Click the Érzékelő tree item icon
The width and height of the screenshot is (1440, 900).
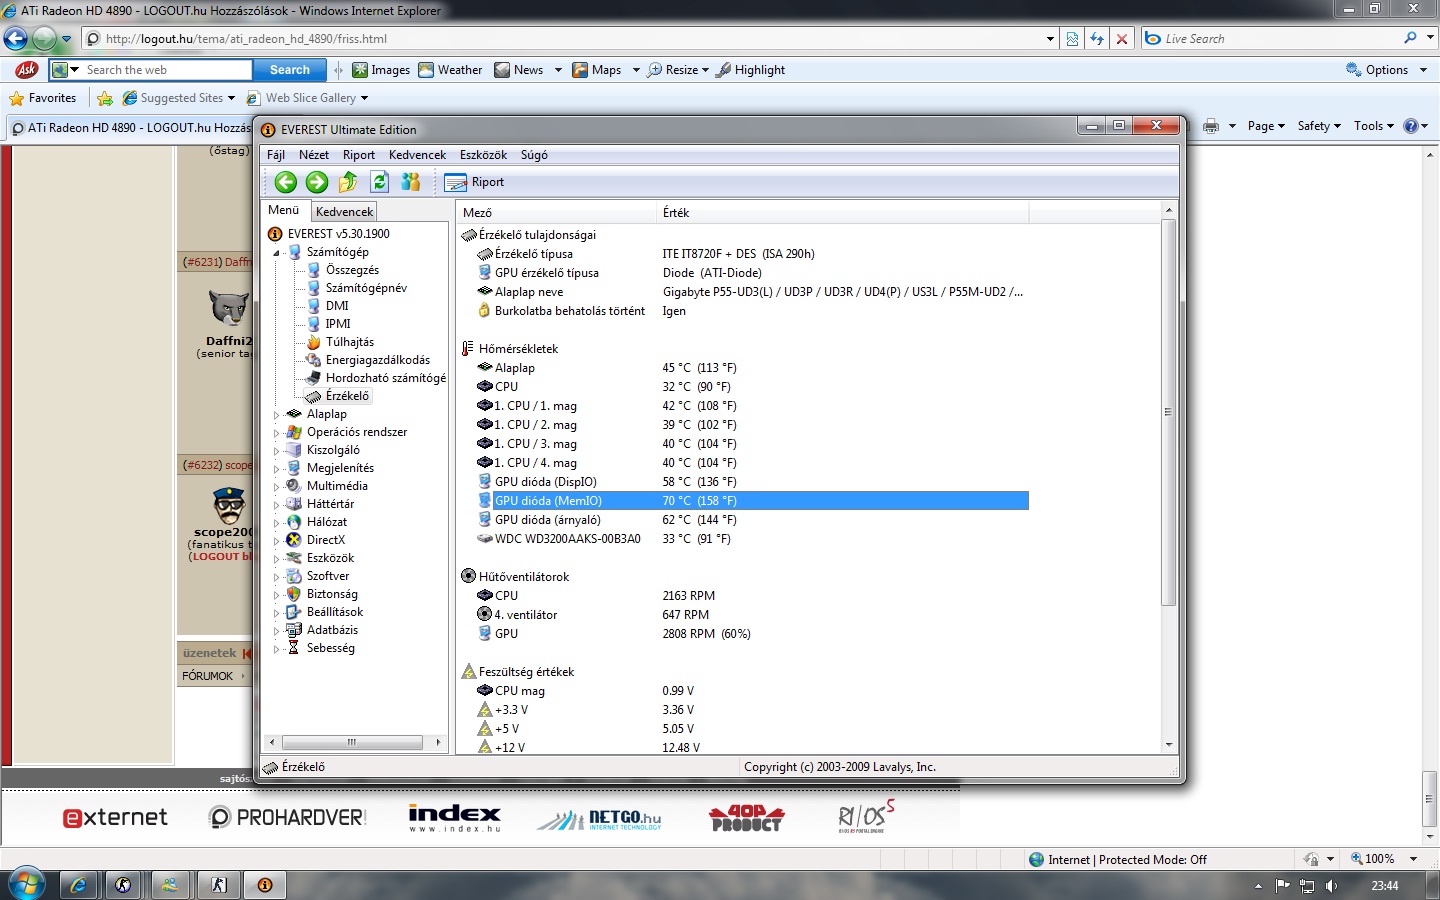point(313,396)
